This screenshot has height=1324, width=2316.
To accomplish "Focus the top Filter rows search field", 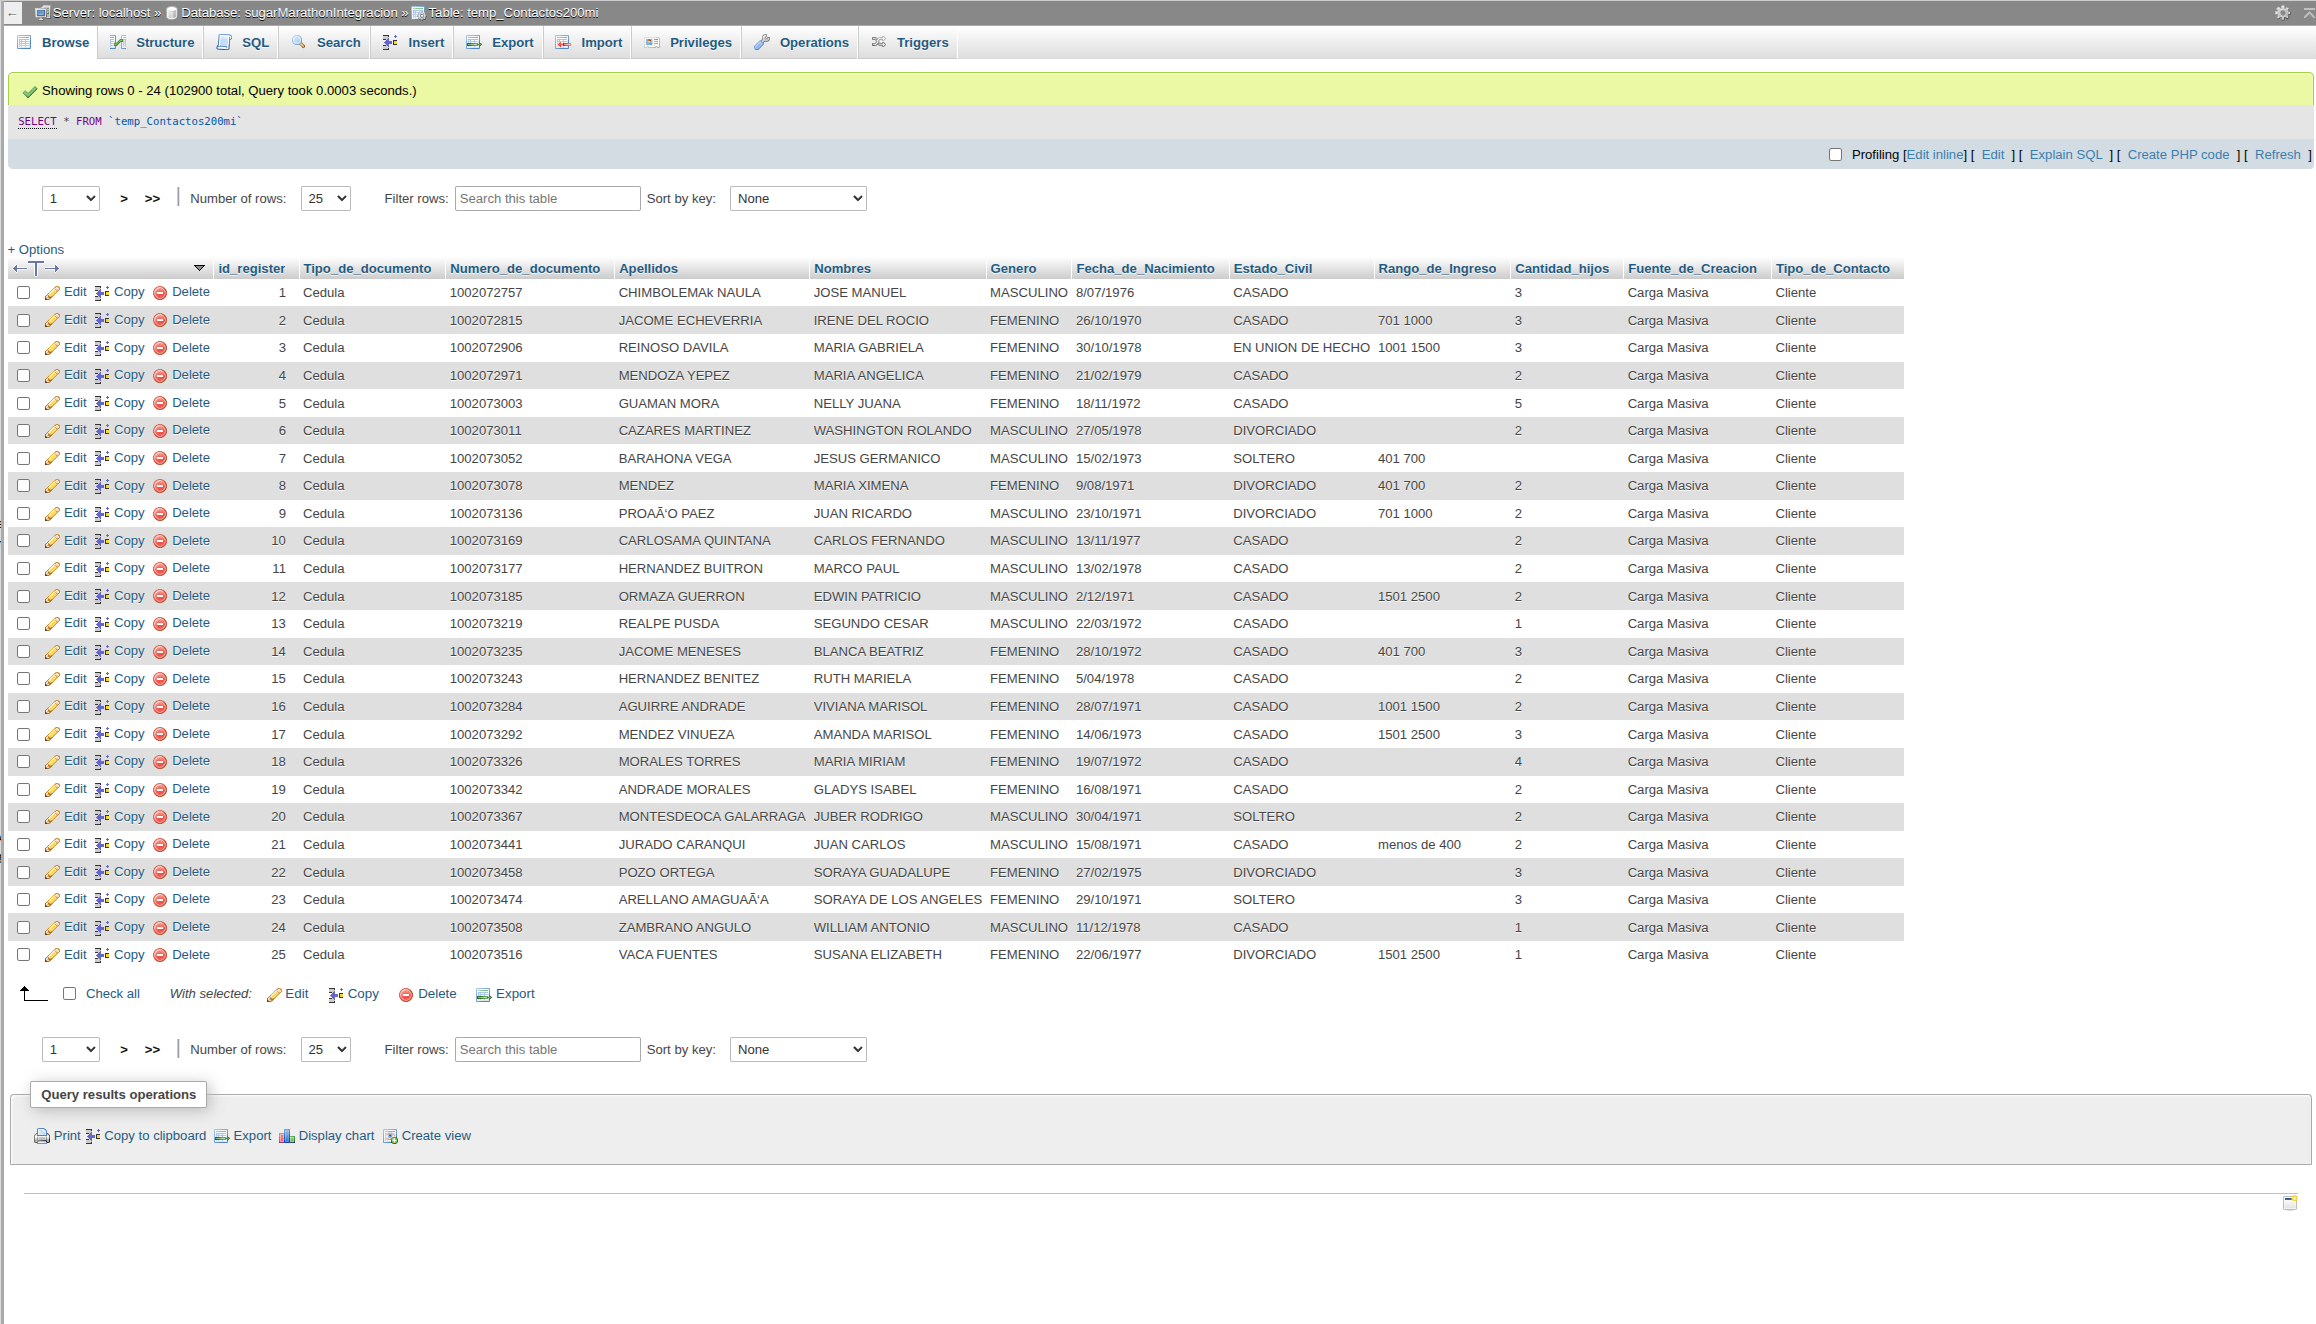I will (x=547, y=199).
